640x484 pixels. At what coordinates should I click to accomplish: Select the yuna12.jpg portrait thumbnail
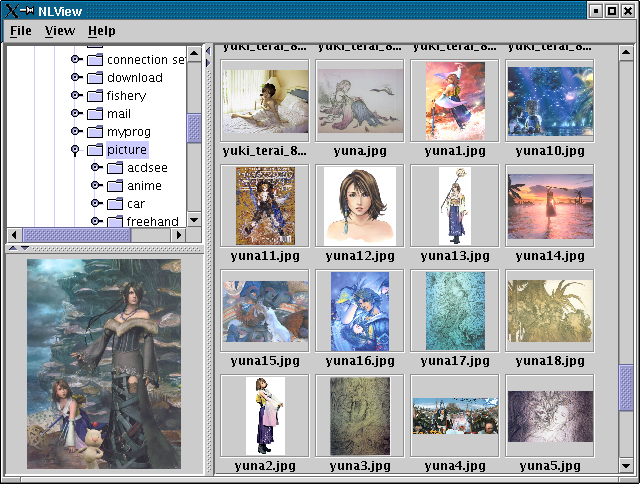(359, 205)
